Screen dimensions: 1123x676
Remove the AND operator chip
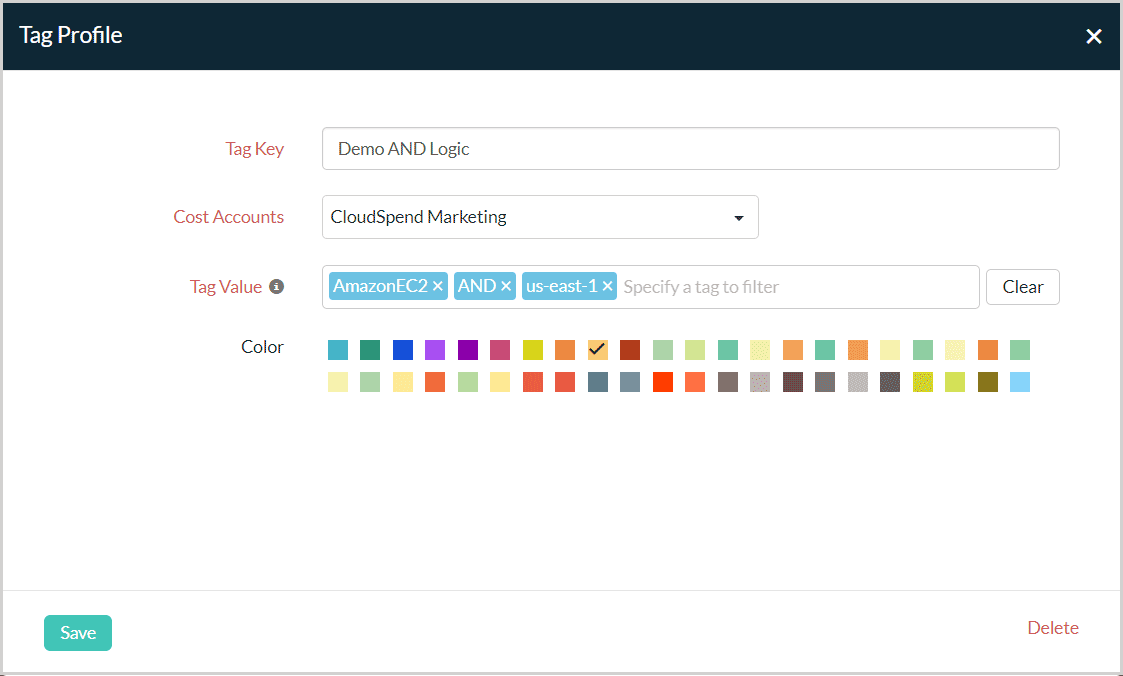(506, 287)
